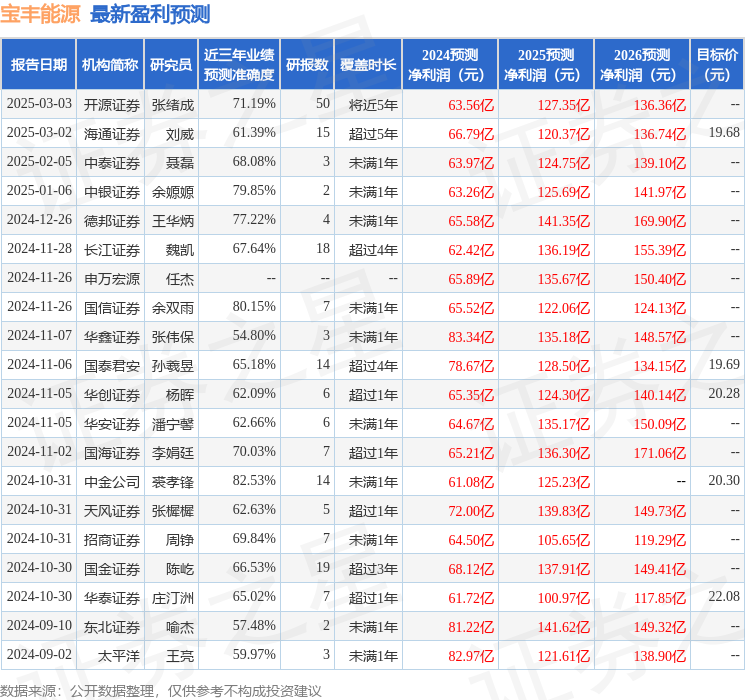Click institution 申万宏源
This screenshot has width=745, height=700.
point(112,279)
